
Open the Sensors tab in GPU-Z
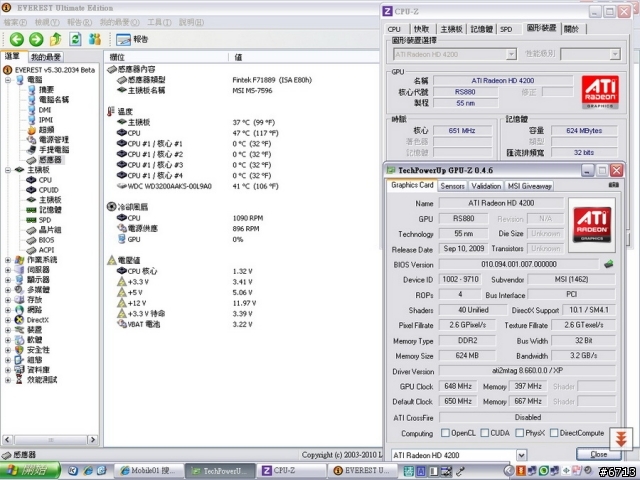click(x=452, y=186)
